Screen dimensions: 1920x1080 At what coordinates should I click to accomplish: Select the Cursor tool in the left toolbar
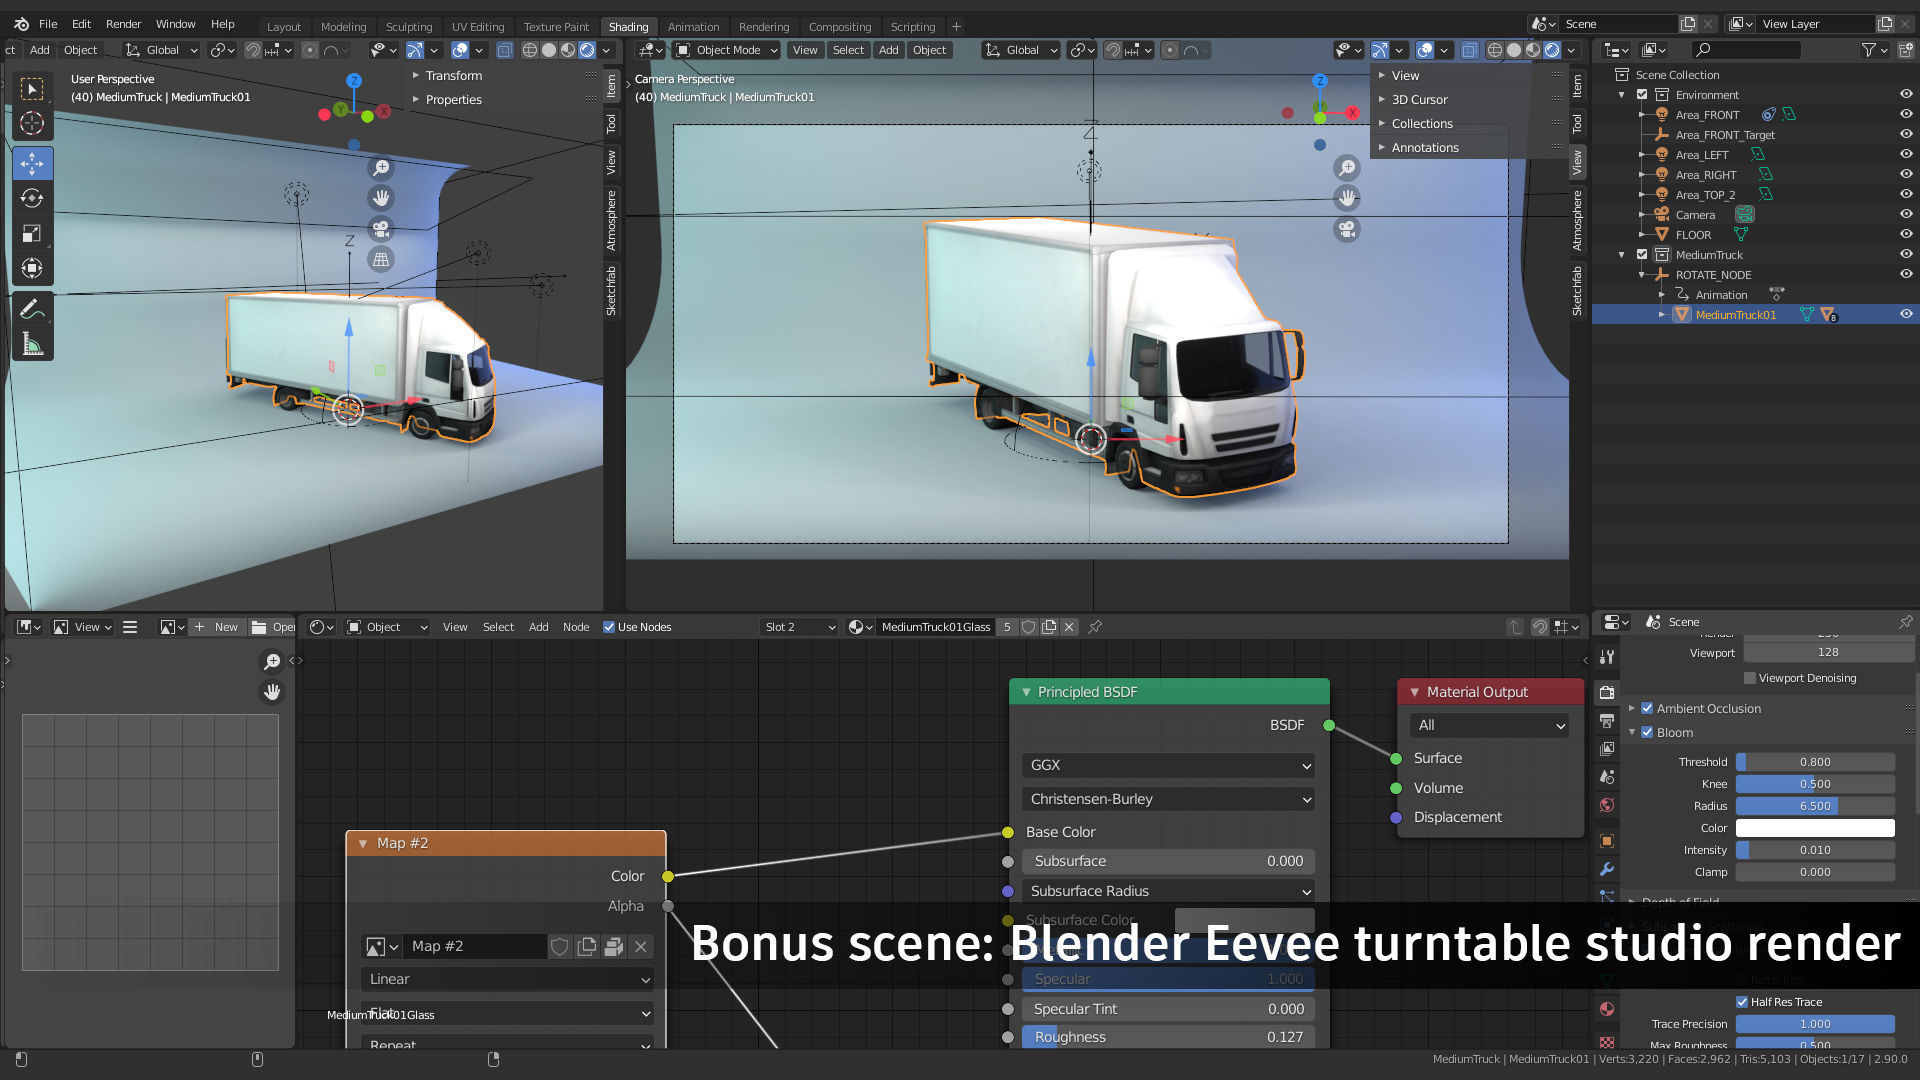(32, 123)
